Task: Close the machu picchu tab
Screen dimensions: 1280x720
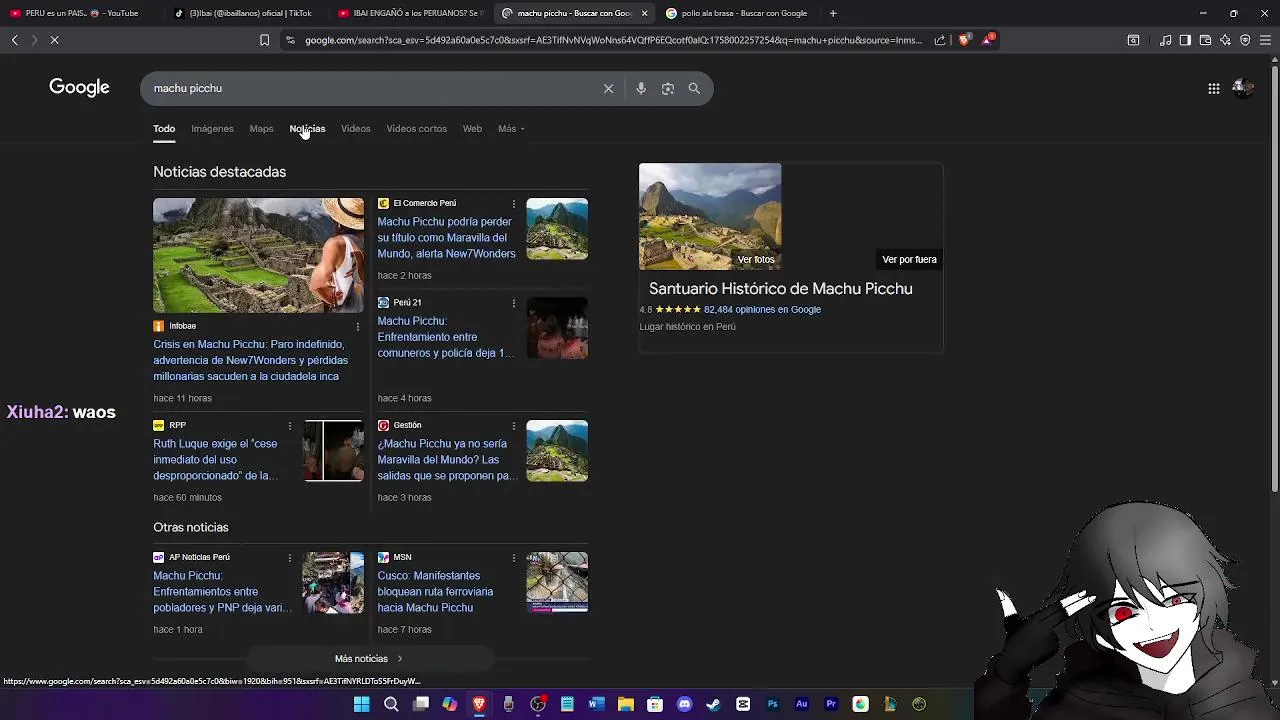Action: pos(644,13)
